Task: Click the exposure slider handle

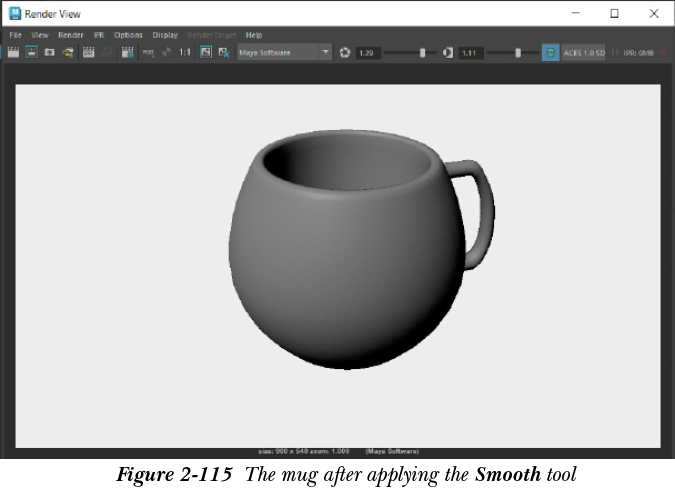Action: 422,52
